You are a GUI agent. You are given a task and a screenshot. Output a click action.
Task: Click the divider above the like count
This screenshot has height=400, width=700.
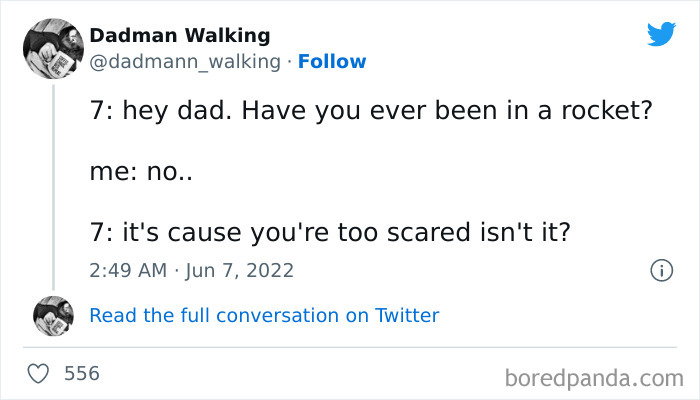350,346
